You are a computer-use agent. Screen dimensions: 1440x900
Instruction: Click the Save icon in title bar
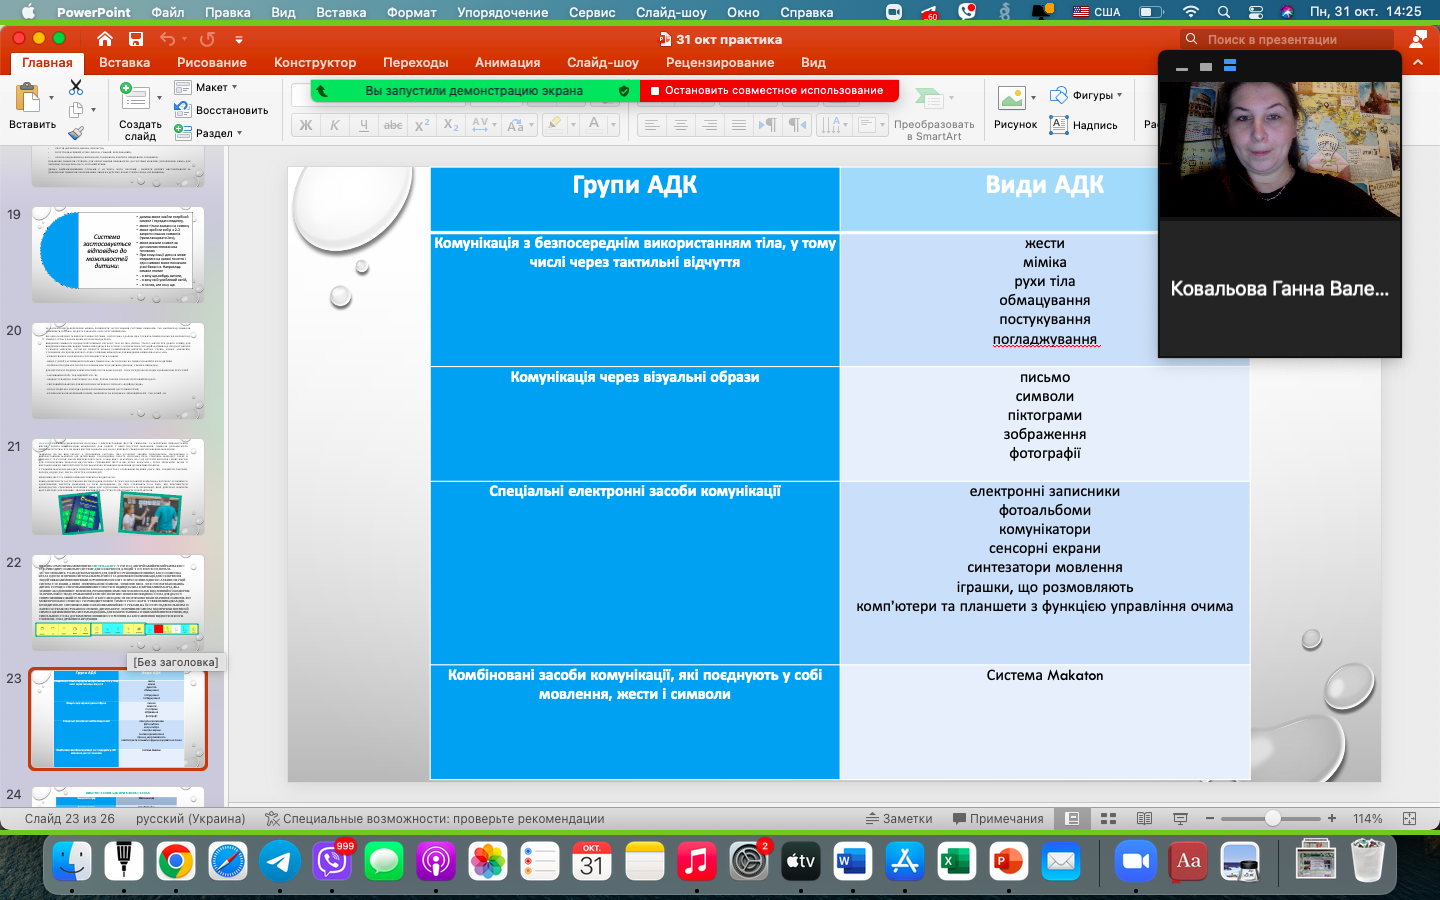[135, 39]
